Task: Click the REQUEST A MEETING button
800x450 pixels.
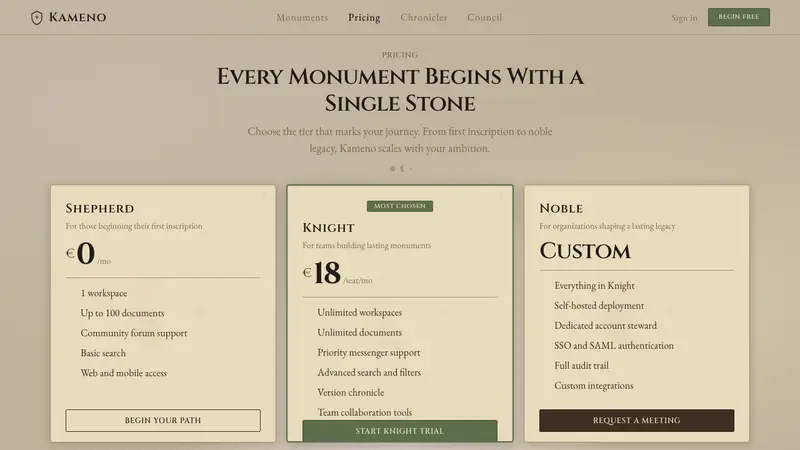Action: (636, 420)
